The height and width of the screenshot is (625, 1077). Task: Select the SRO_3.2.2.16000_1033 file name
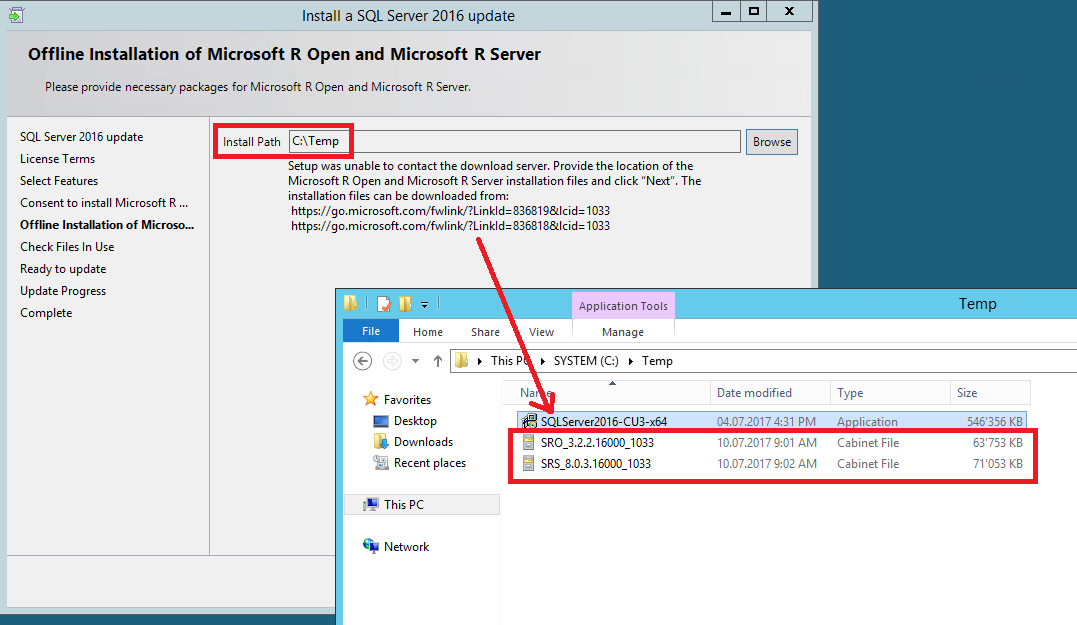597,443
